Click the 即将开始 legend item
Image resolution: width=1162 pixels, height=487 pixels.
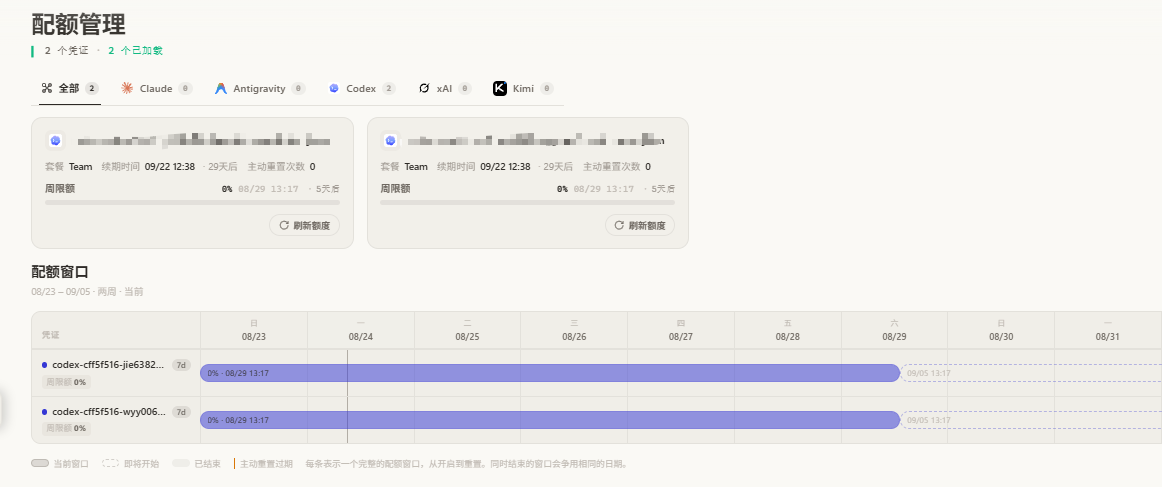point(130,464)
